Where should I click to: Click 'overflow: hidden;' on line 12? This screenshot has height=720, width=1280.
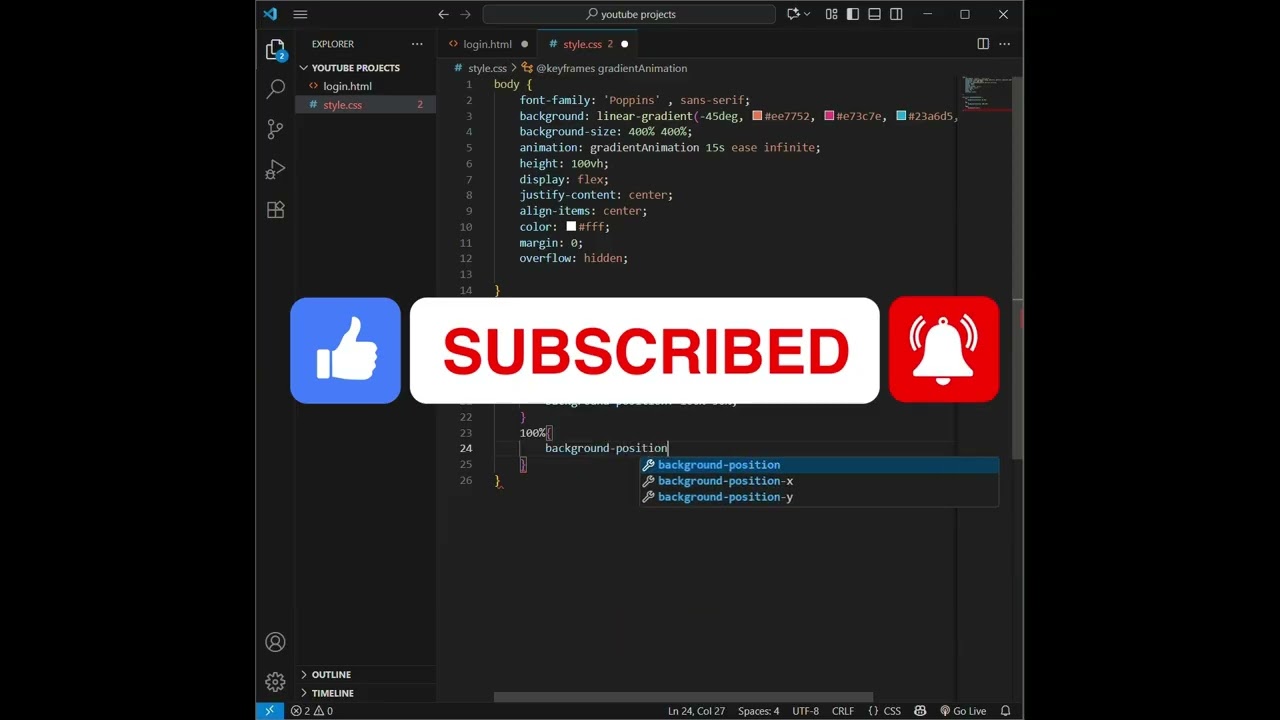573,258
